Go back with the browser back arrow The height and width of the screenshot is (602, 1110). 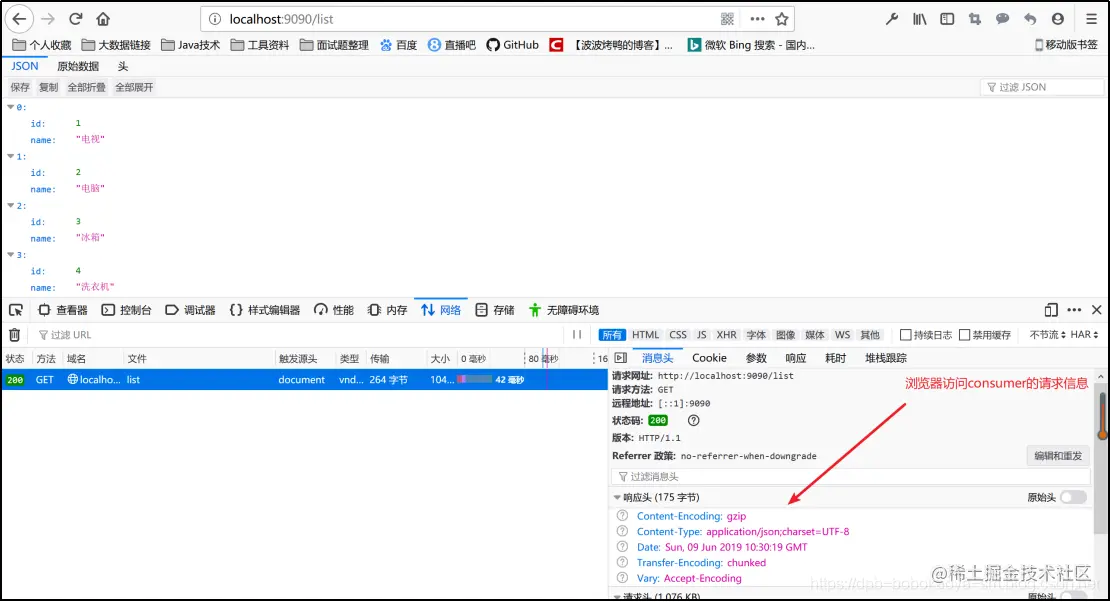(19, 19)
